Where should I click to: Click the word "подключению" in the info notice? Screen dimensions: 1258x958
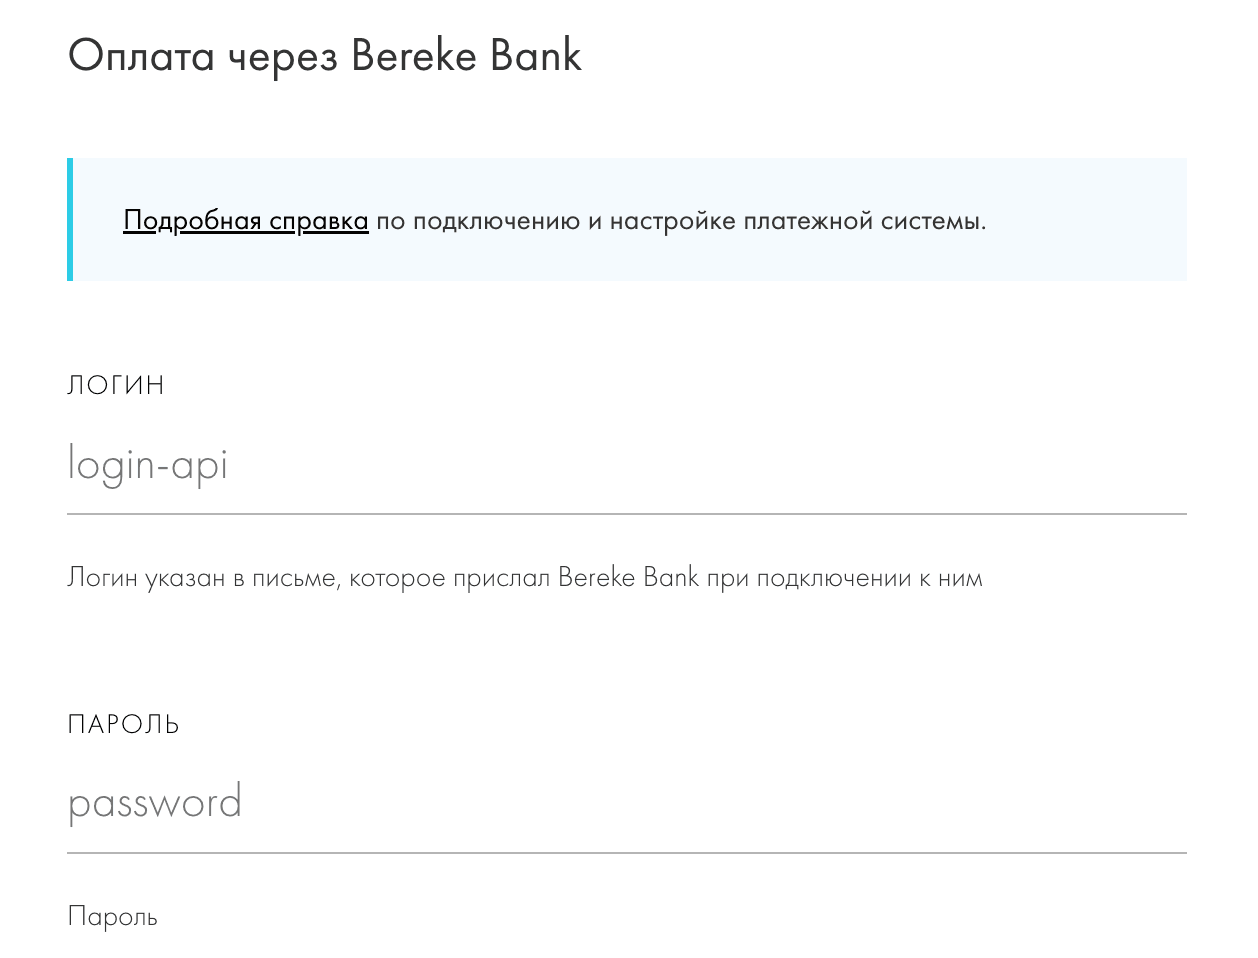(x=496, y=221)
